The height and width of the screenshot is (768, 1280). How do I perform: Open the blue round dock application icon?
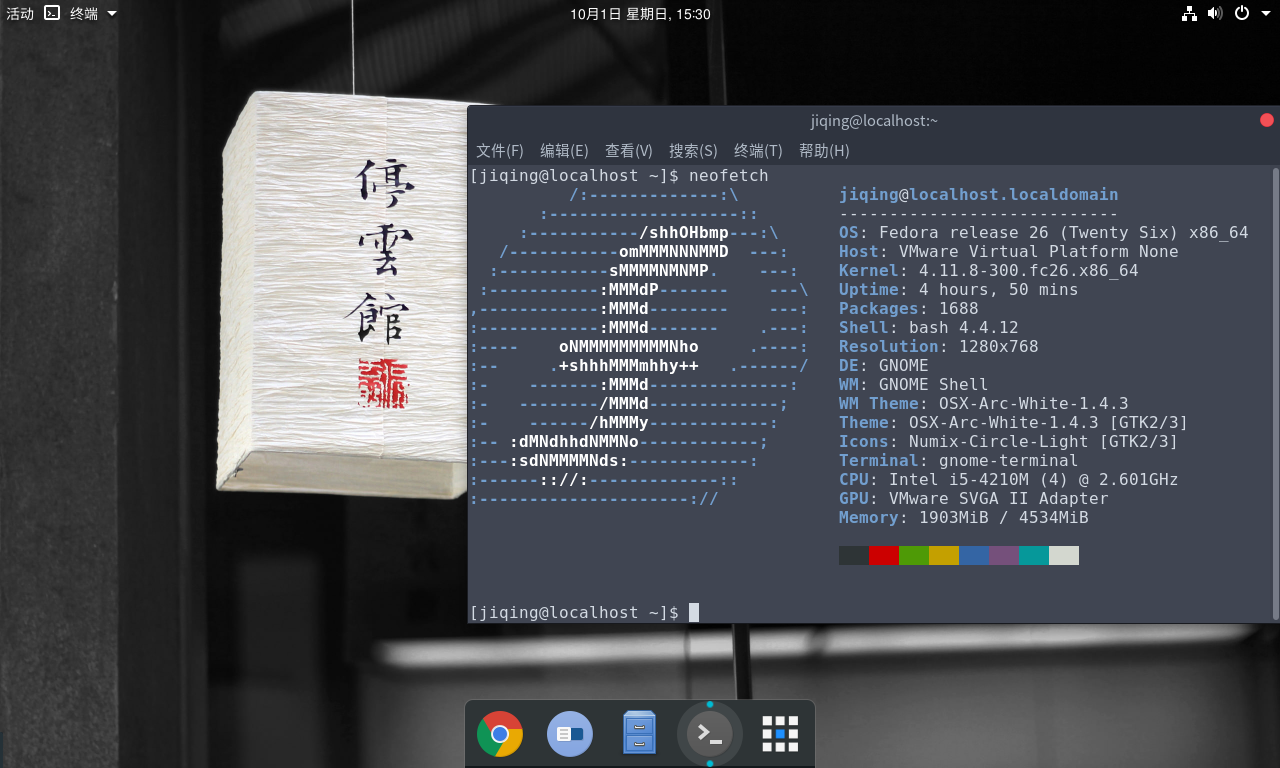pos(570,734)
